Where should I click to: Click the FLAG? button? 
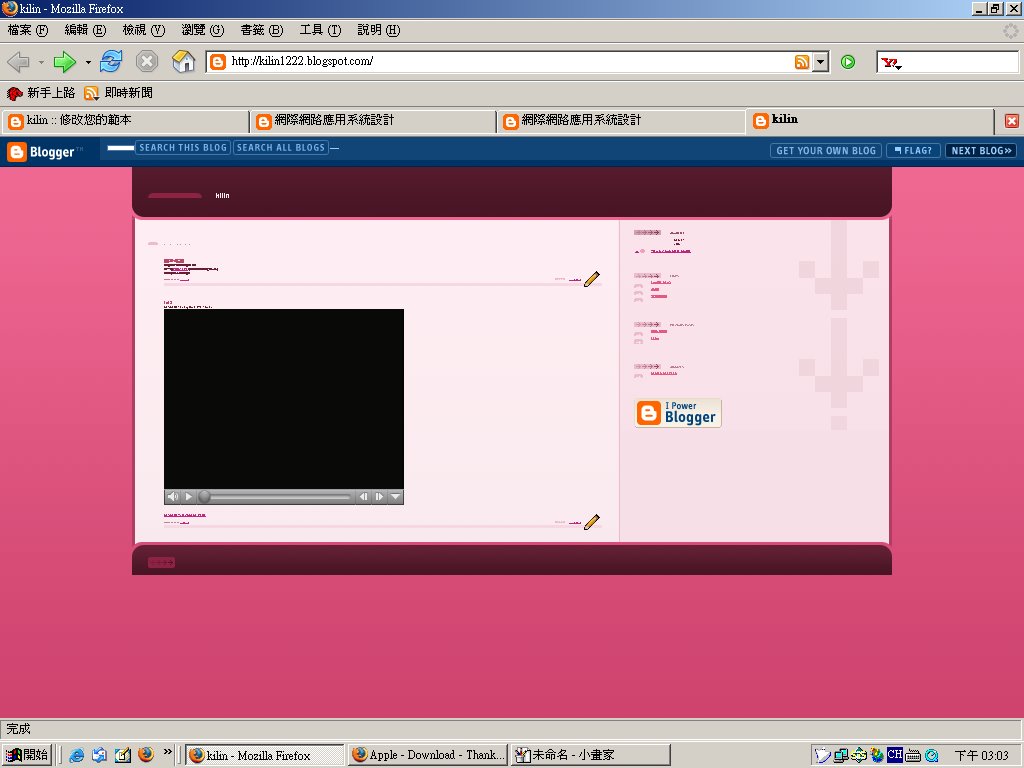click(913, 151)
